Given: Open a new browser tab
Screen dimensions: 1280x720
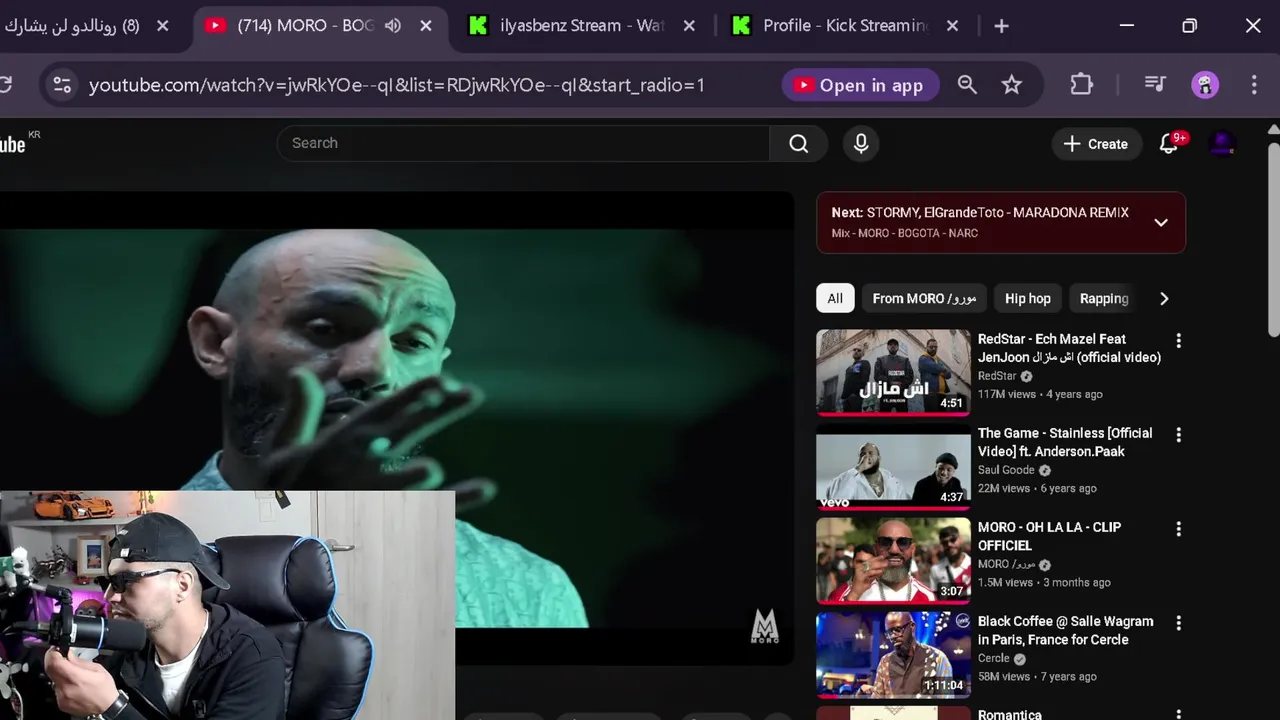Looking at the screenshot, I should 1001,26.
